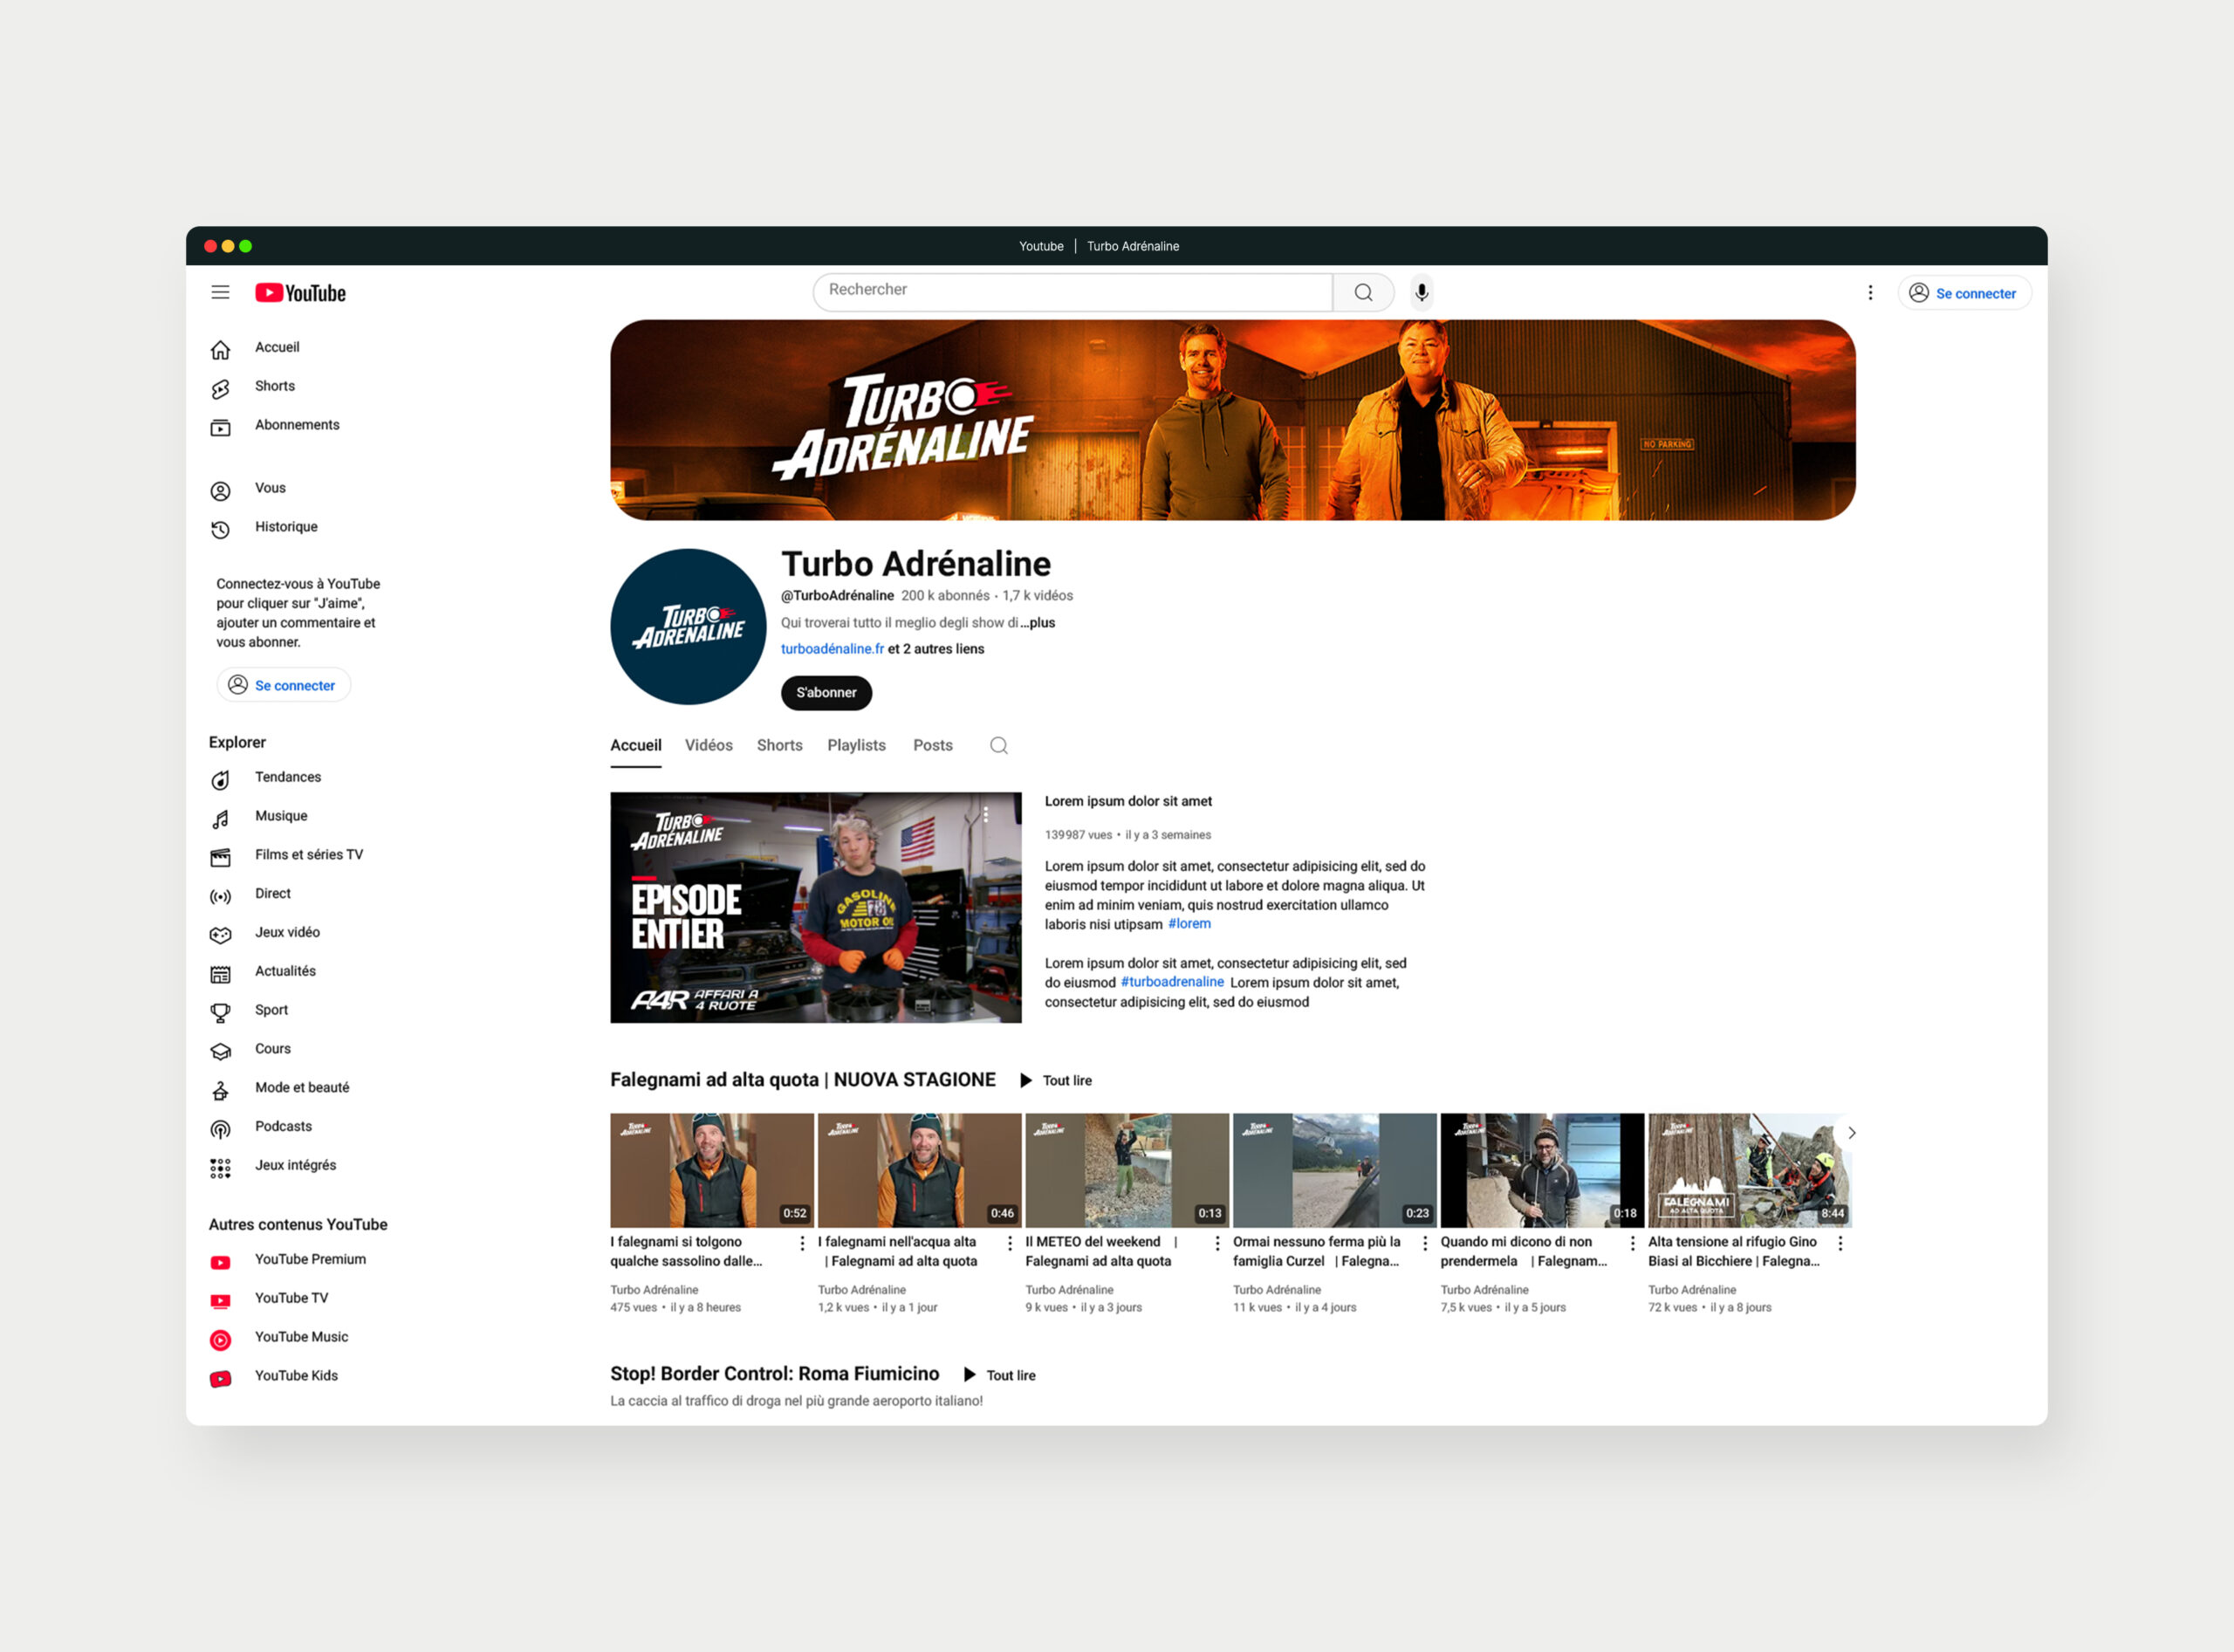Click the Turbo Adrénaline channel avatar

click(x=688, y=627)
